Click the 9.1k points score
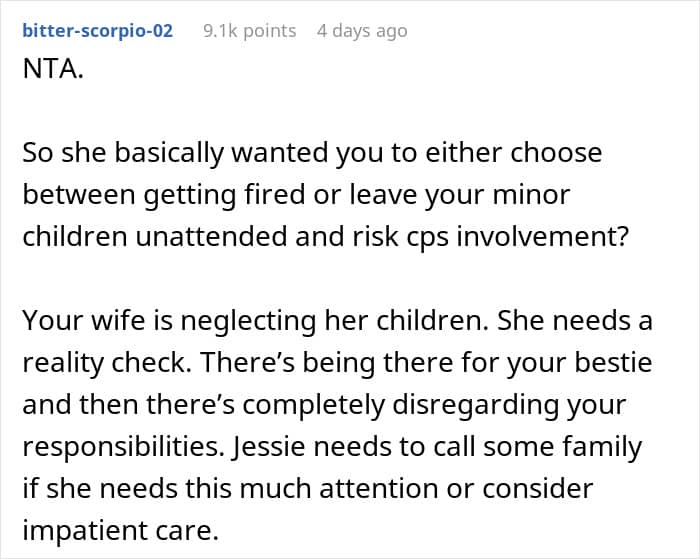Screen dimensions: 700x559 pyautogui.click(x=249, y=31)
